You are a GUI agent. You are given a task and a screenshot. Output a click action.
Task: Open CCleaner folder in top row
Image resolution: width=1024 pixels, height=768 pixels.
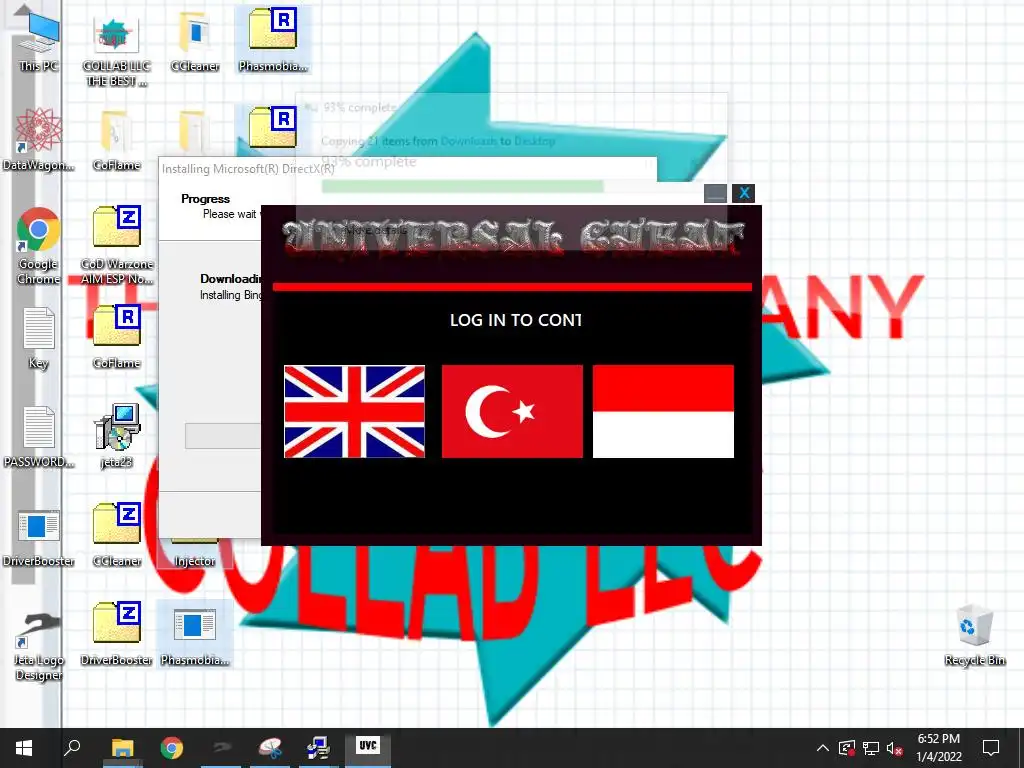[195, 40]
